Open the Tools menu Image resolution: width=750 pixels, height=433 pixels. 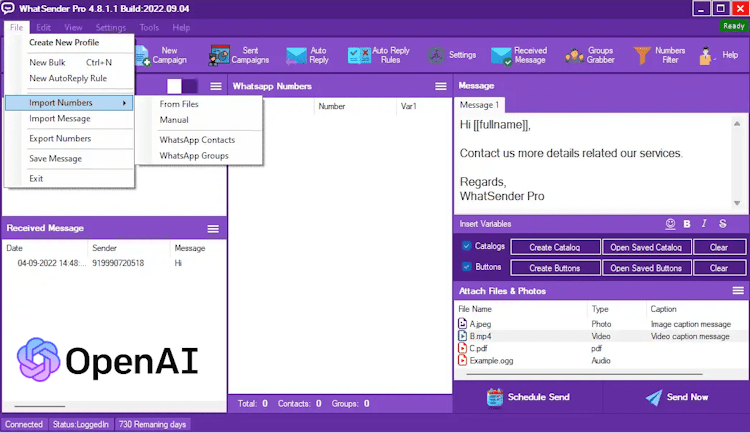149,27
